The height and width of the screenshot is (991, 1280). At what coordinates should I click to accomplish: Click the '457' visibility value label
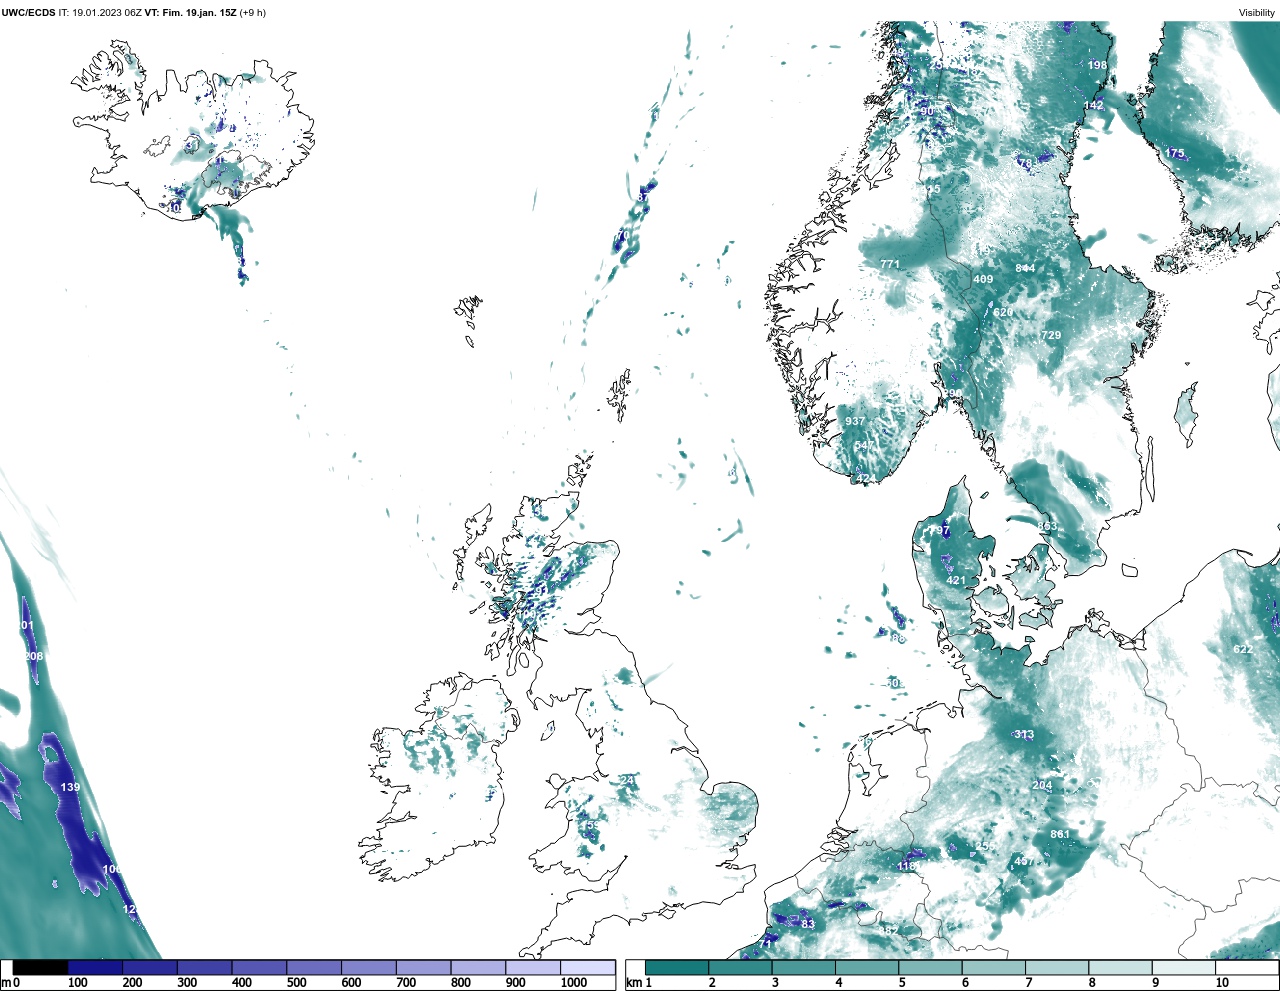click(1024, 861)
